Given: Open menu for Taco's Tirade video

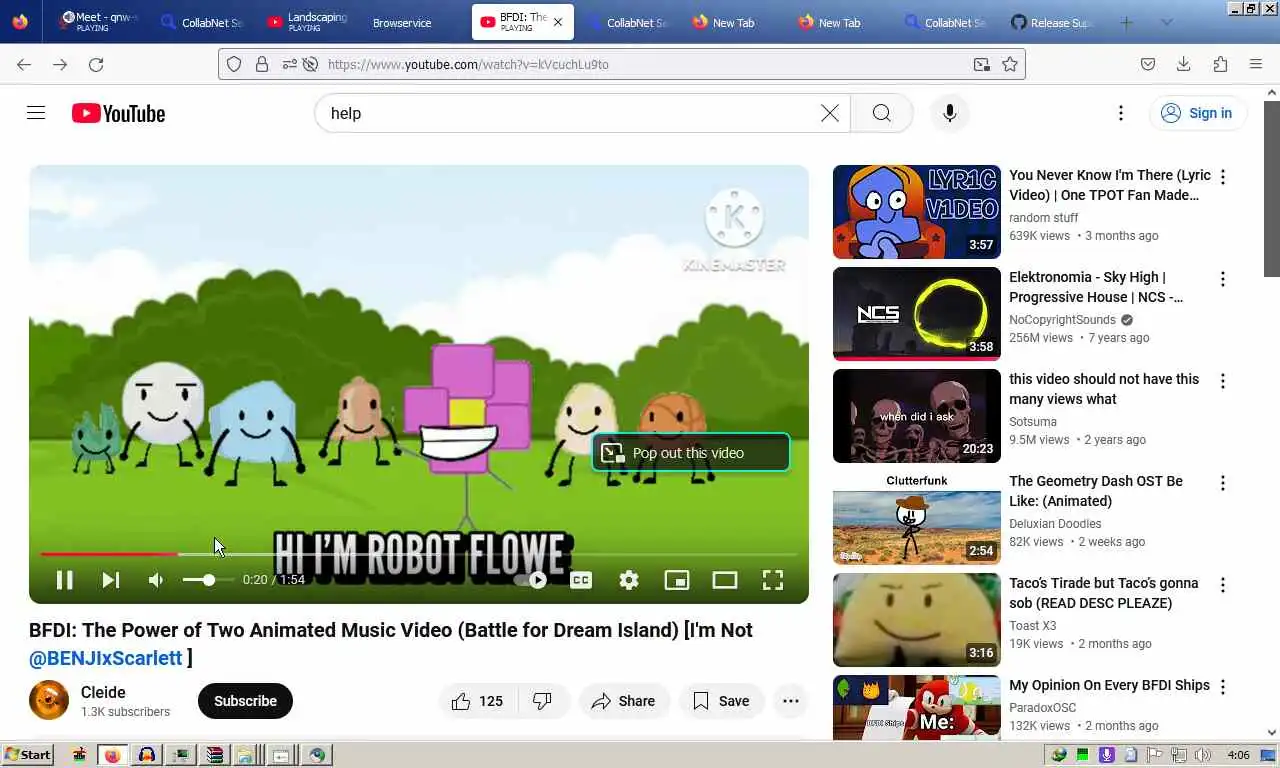Looking at the screenshot, I should 1222,585.
